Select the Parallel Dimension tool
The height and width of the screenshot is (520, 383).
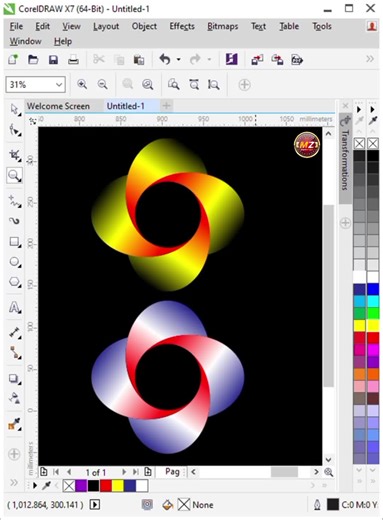tap(14, 333)
